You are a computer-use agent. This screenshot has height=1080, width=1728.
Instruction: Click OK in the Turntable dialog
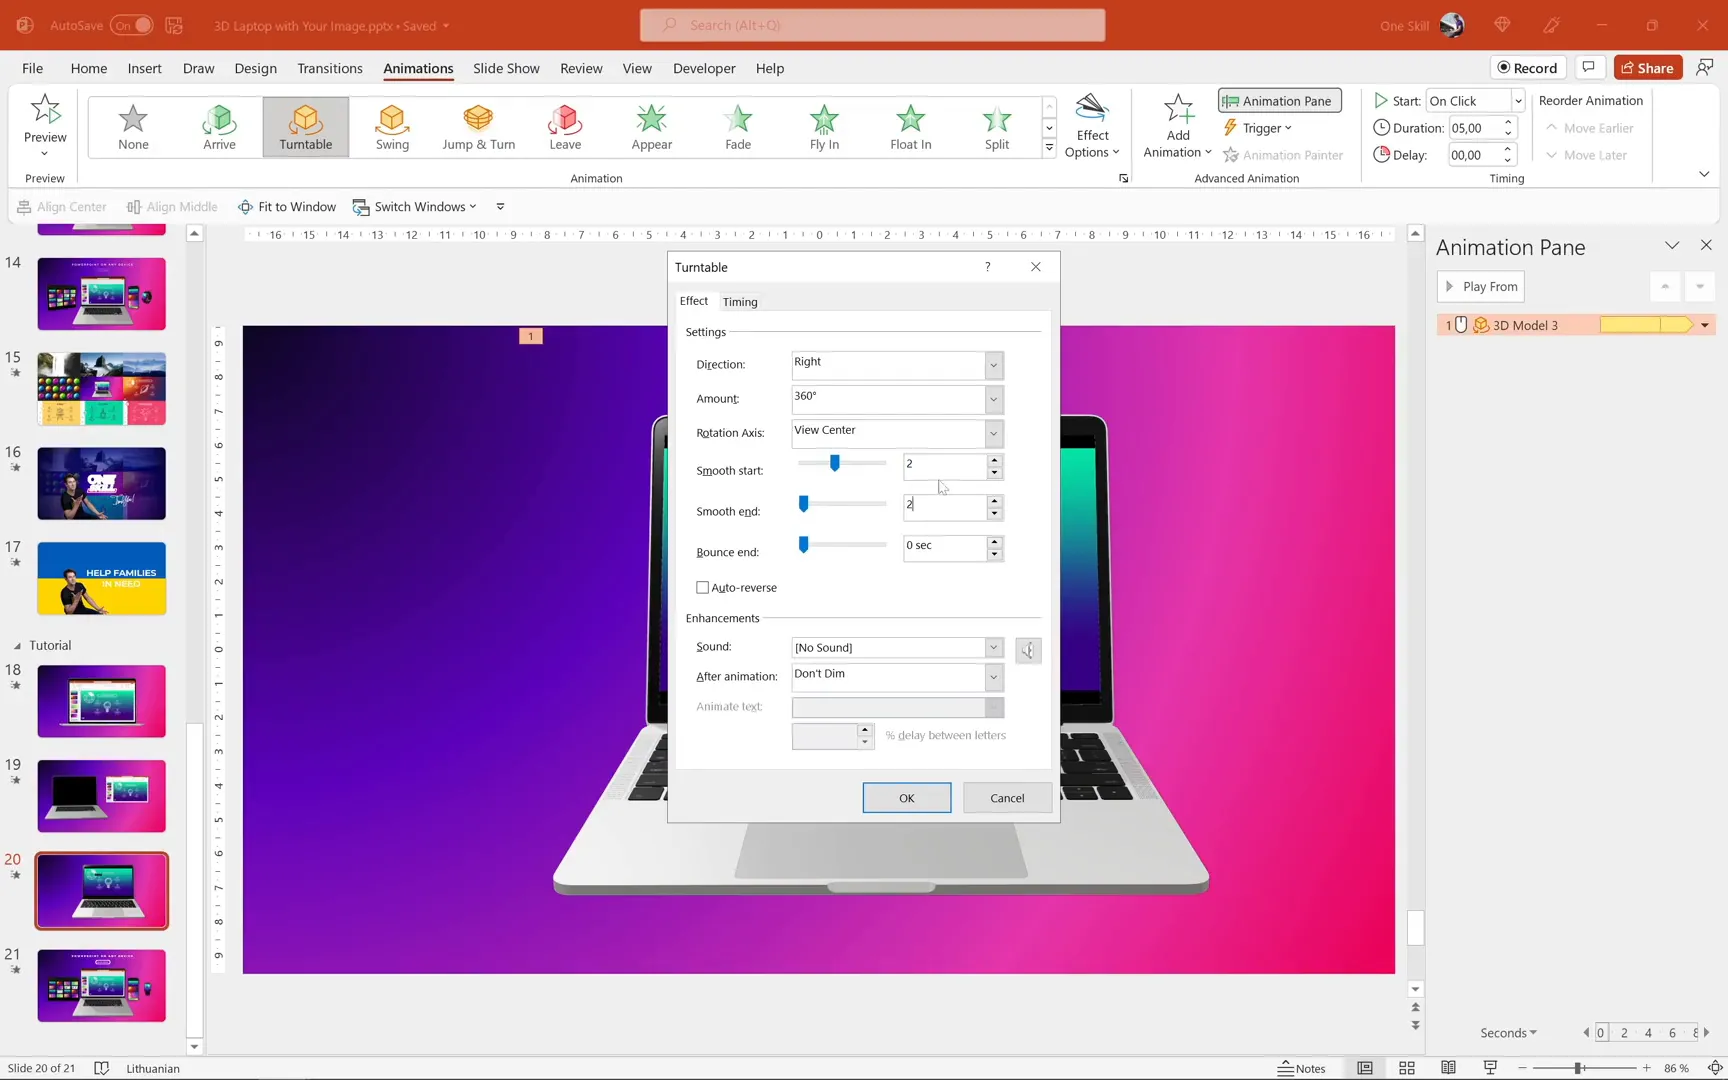(906, 798)
